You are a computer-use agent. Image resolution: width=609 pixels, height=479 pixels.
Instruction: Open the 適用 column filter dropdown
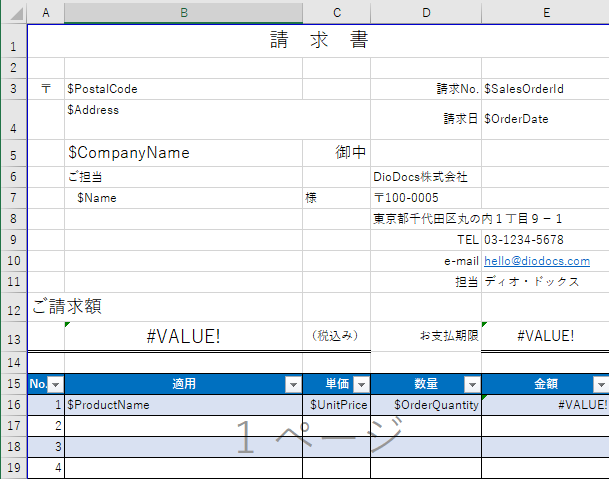pos(293,385)
